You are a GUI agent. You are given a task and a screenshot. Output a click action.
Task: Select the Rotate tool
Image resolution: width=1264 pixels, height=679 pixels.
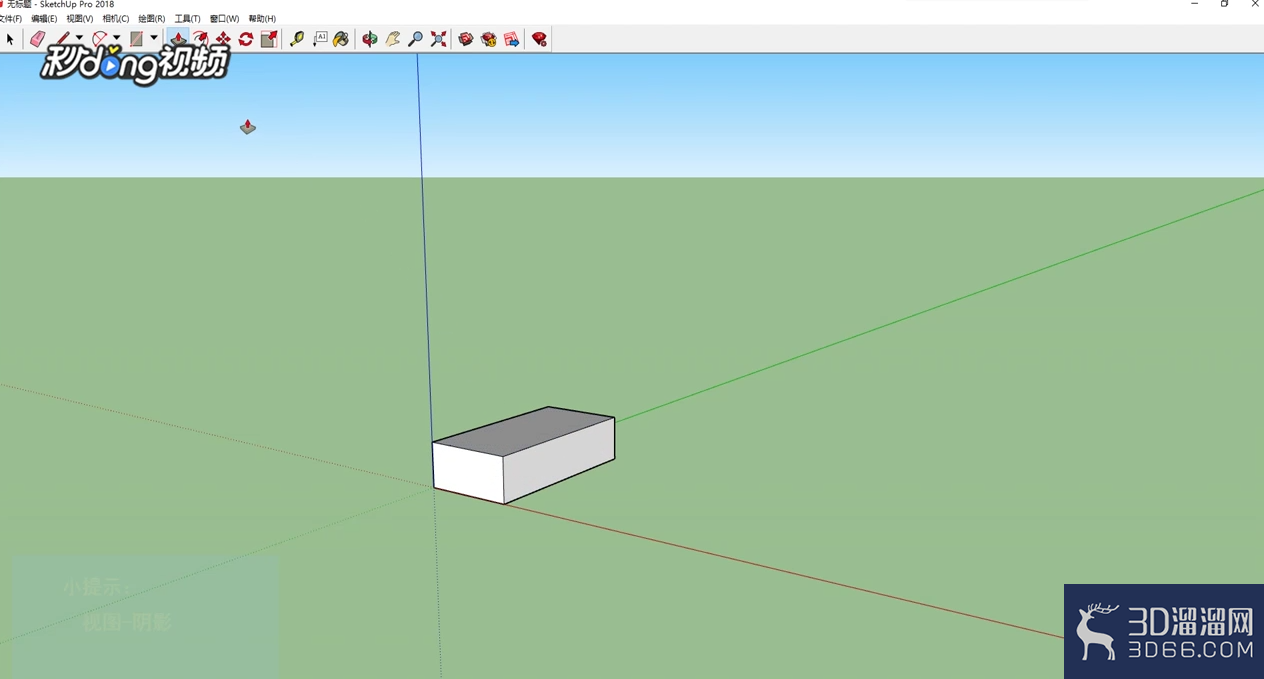tap(246, 39)
